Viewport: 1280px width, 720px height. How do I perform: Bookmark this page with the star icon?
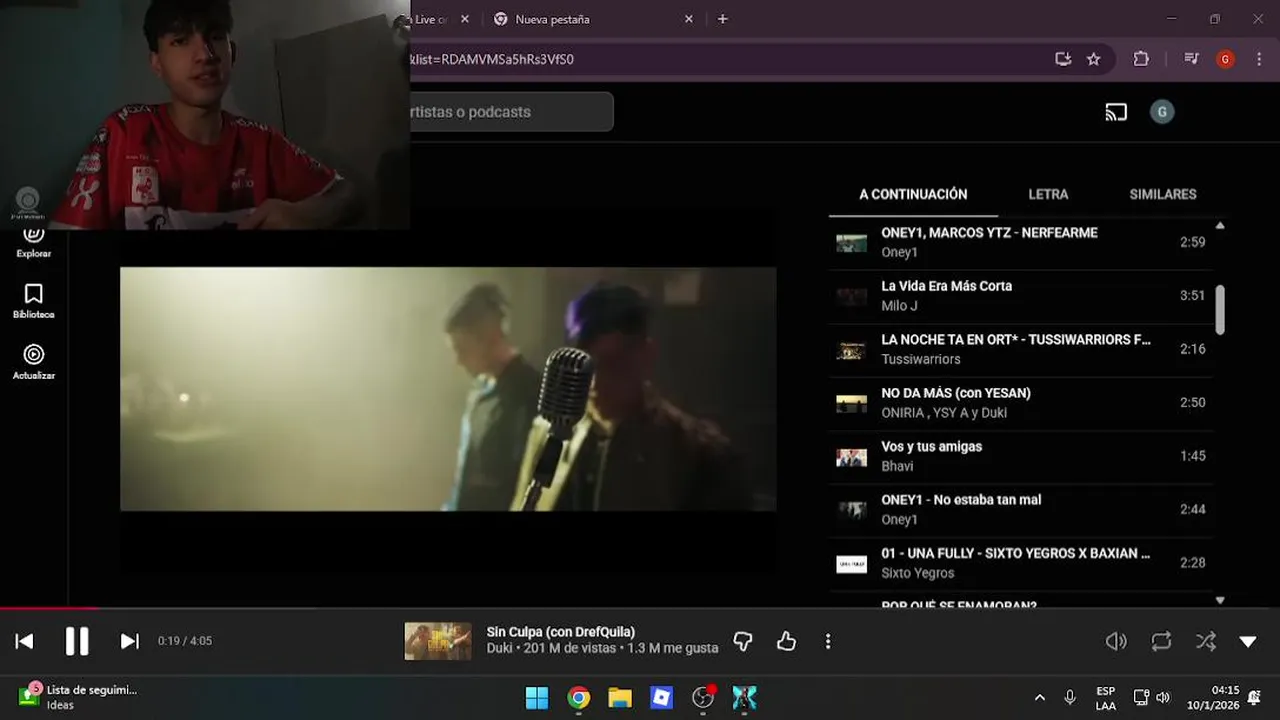point(1094,59)
